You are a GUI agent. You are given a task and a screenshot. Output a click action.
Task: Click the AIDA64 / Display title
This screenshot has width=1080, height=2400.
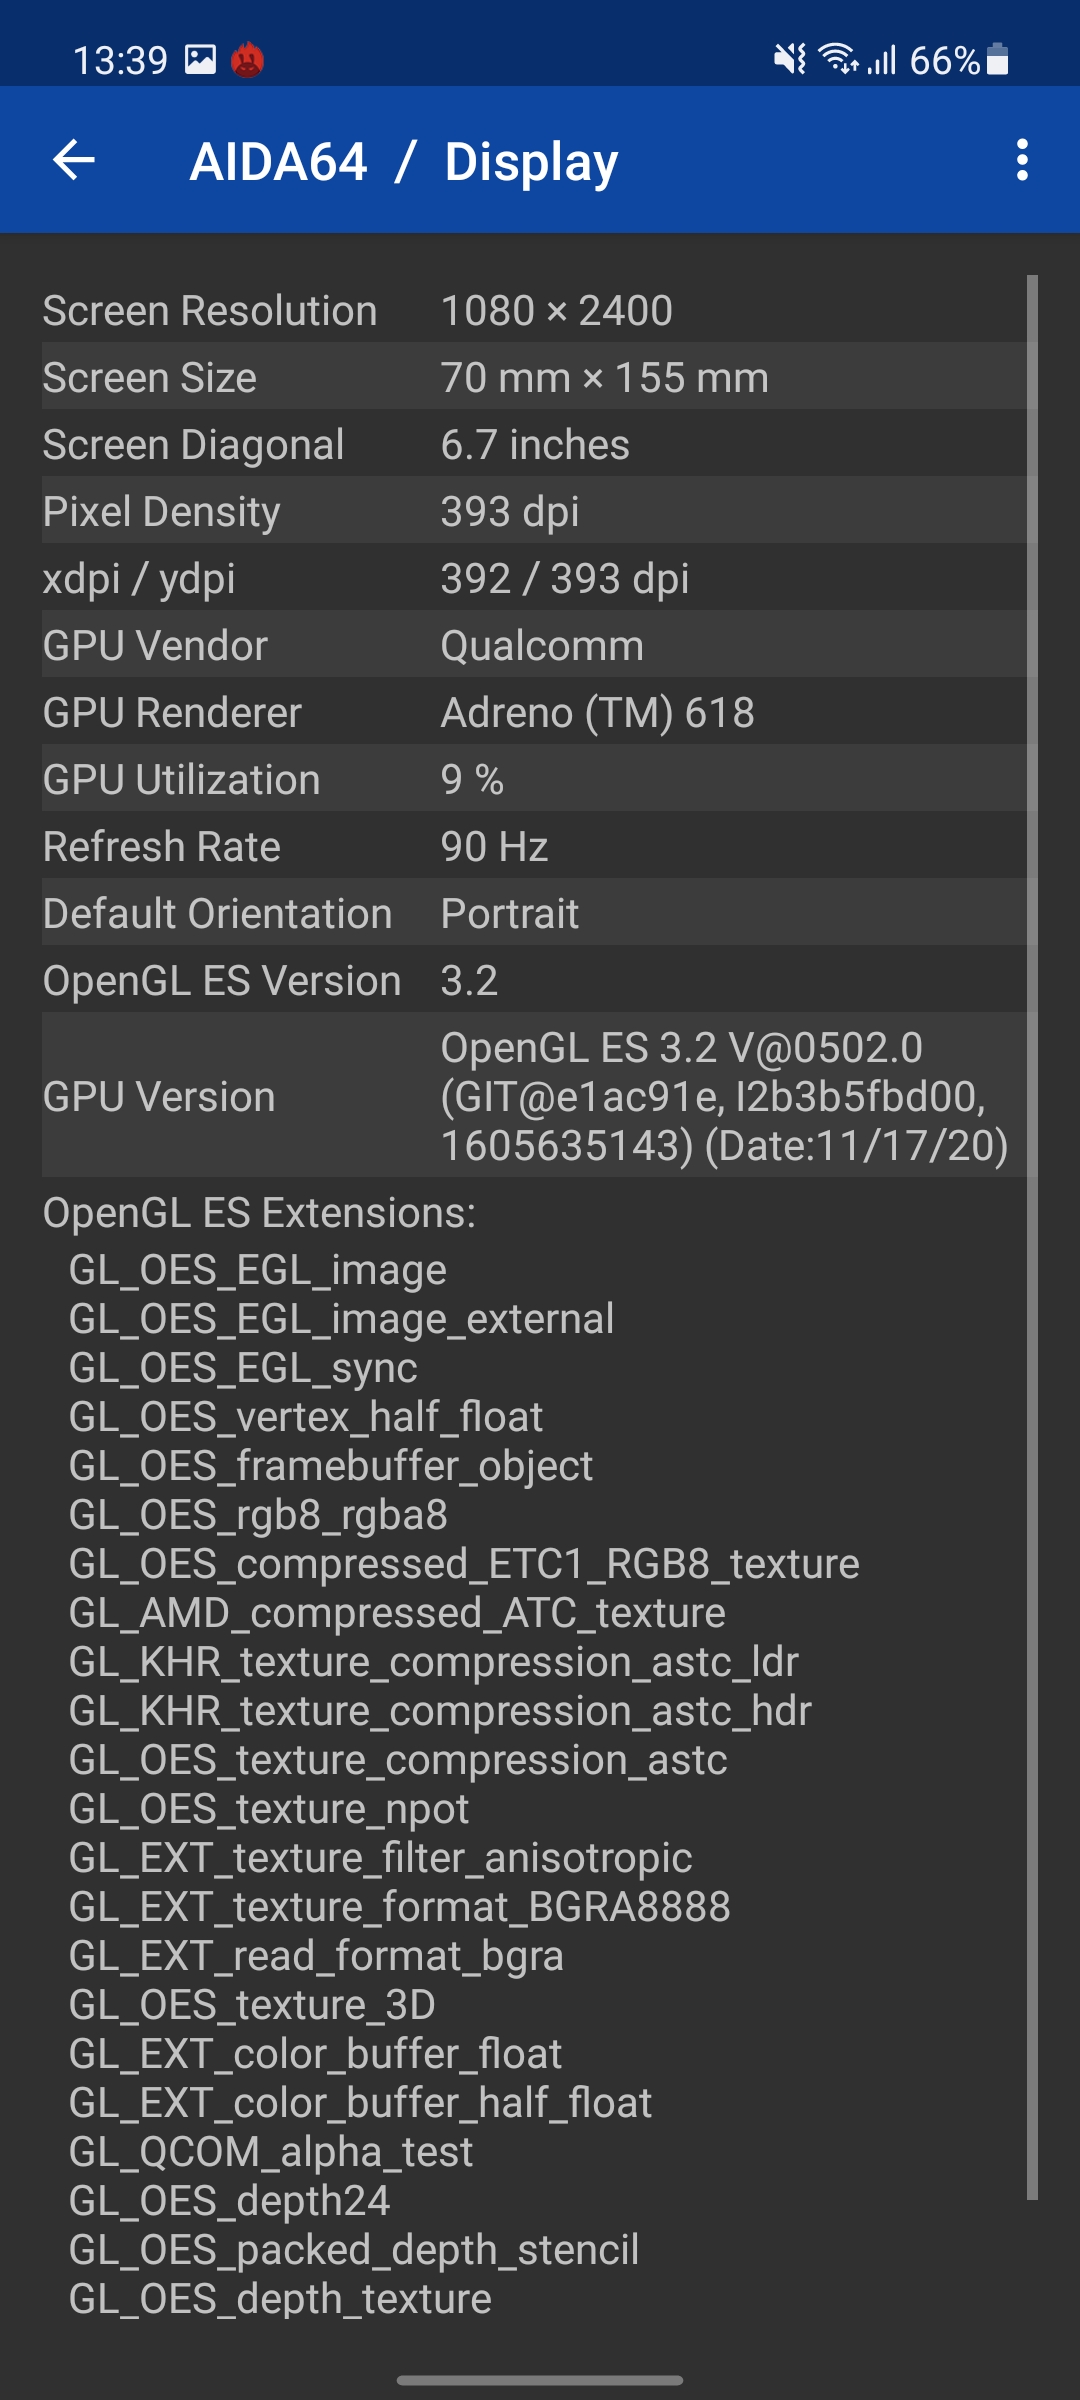coord(404,162)
